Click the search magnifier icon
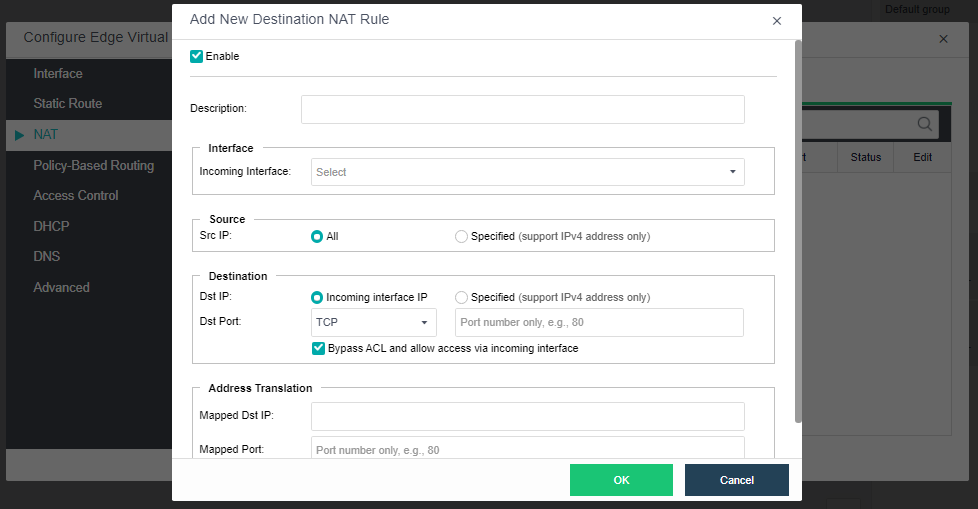Screen dimensions: 978x509 click(x=925, y=124)
